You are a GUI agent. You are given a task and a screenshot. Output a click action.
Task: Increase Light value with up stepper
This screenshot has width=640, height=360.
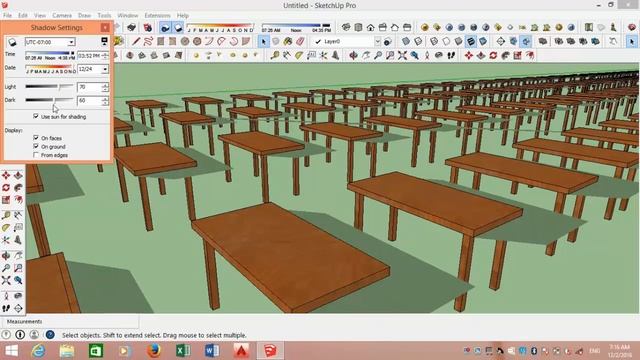tap(105, 84)
